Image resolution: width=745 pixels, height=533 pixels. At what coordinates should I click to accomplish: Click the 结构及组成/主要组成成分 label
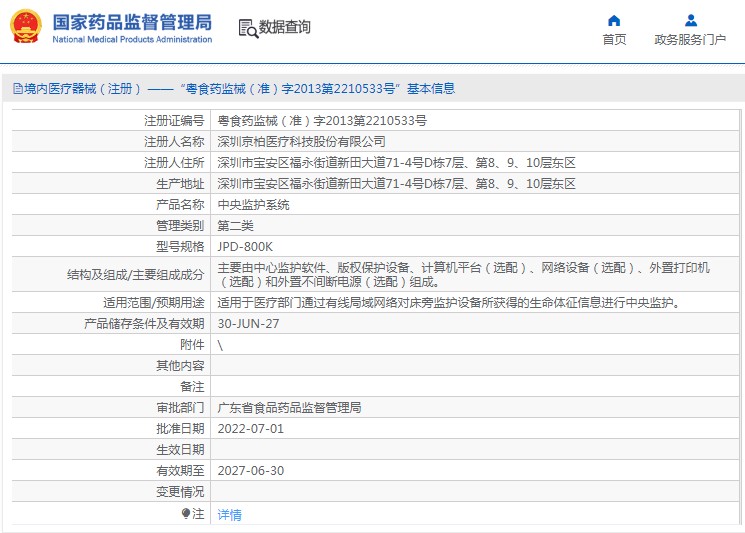tap(135, 275)
